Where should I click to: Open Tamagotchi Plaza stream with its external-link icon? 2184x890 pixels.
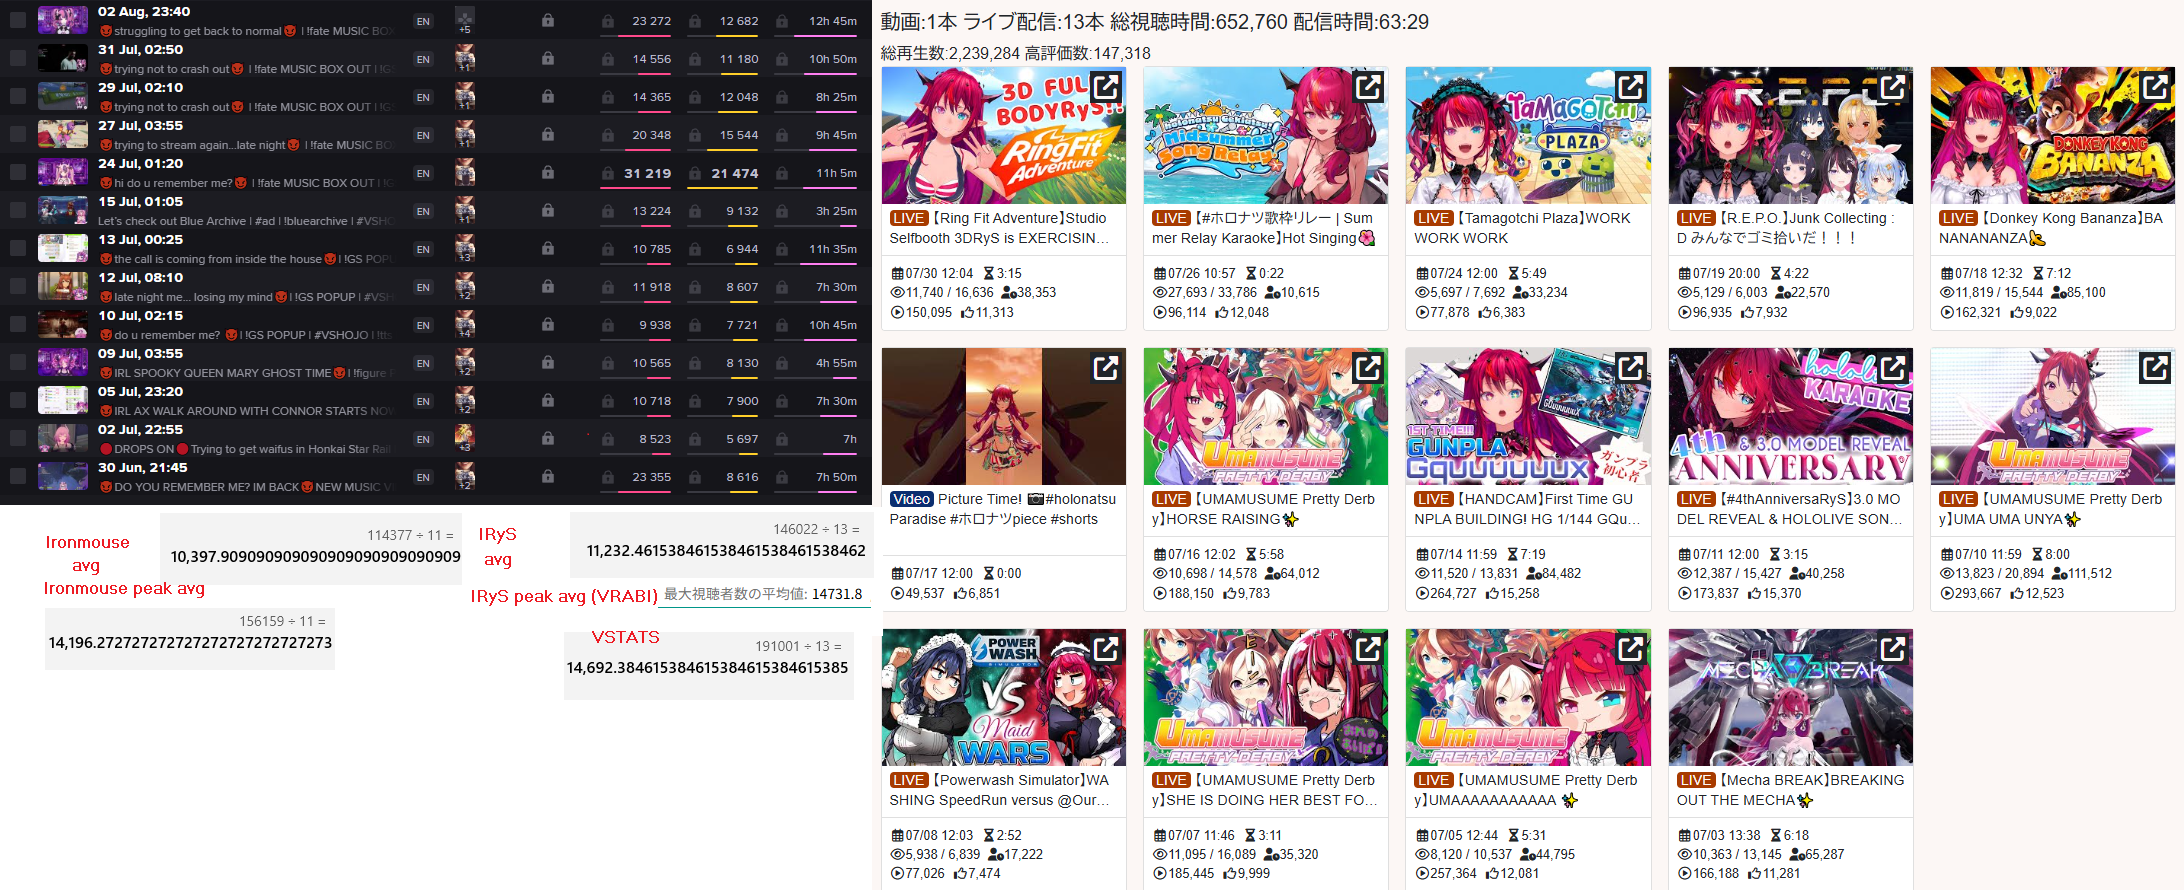[x=1630, y=88]
